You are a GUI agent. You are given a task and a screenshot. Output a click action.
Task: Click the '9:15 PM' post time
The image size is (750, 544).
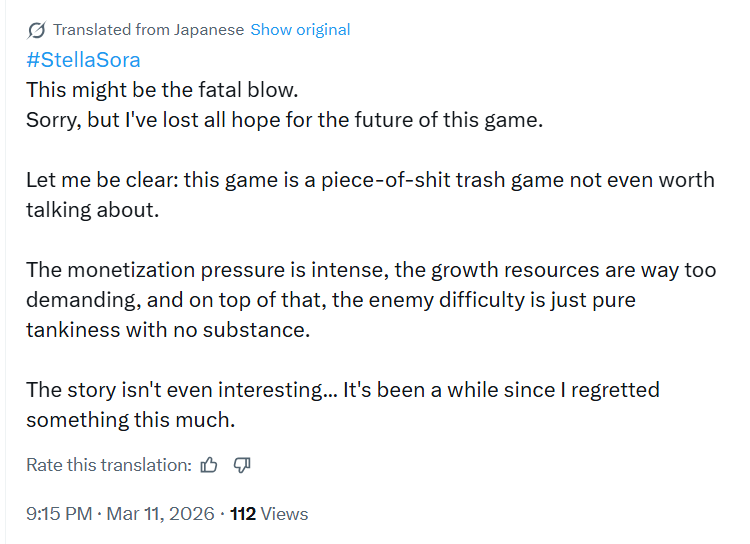click(x=59, y=514)
